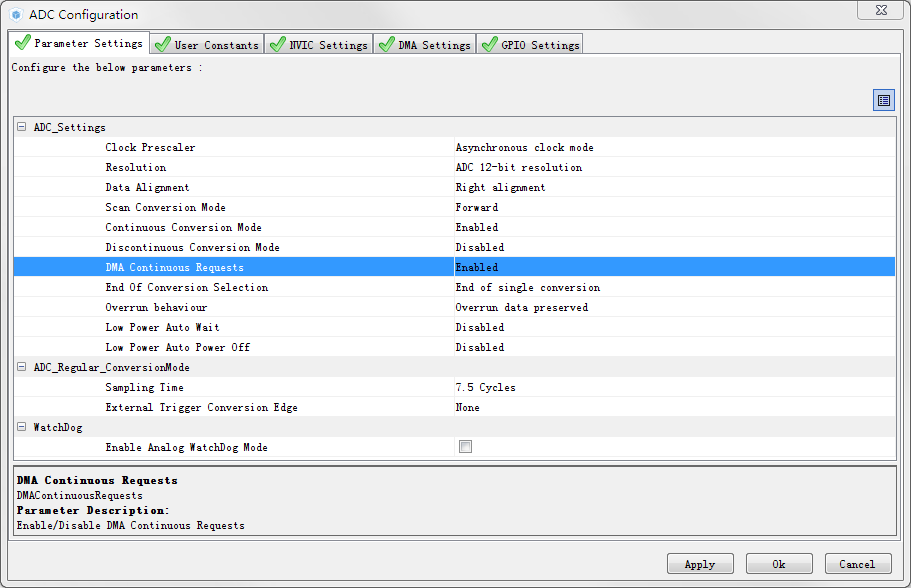The image size is (911, 588).
Task: Change Scan Conversion Mode value Forward
Action: (675, 207)
